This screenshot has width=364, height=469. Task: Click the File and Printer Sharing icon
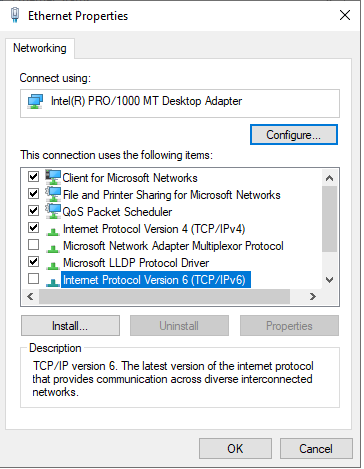pos(53,194)
